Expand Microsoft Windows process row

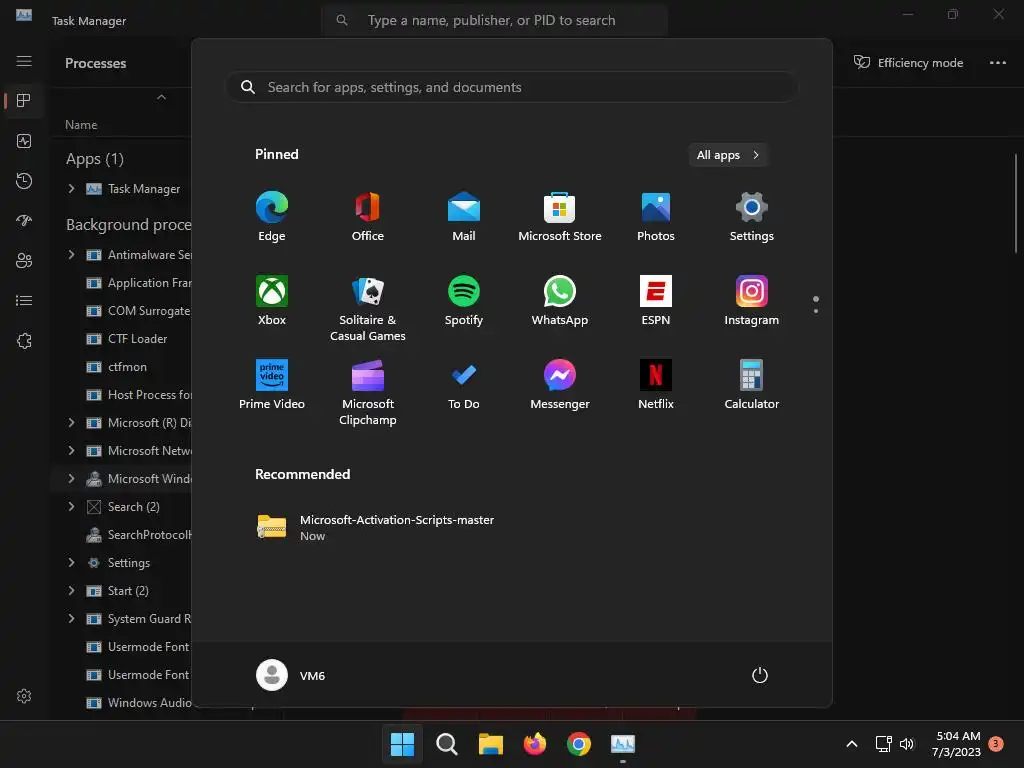(x=71, y=479)
